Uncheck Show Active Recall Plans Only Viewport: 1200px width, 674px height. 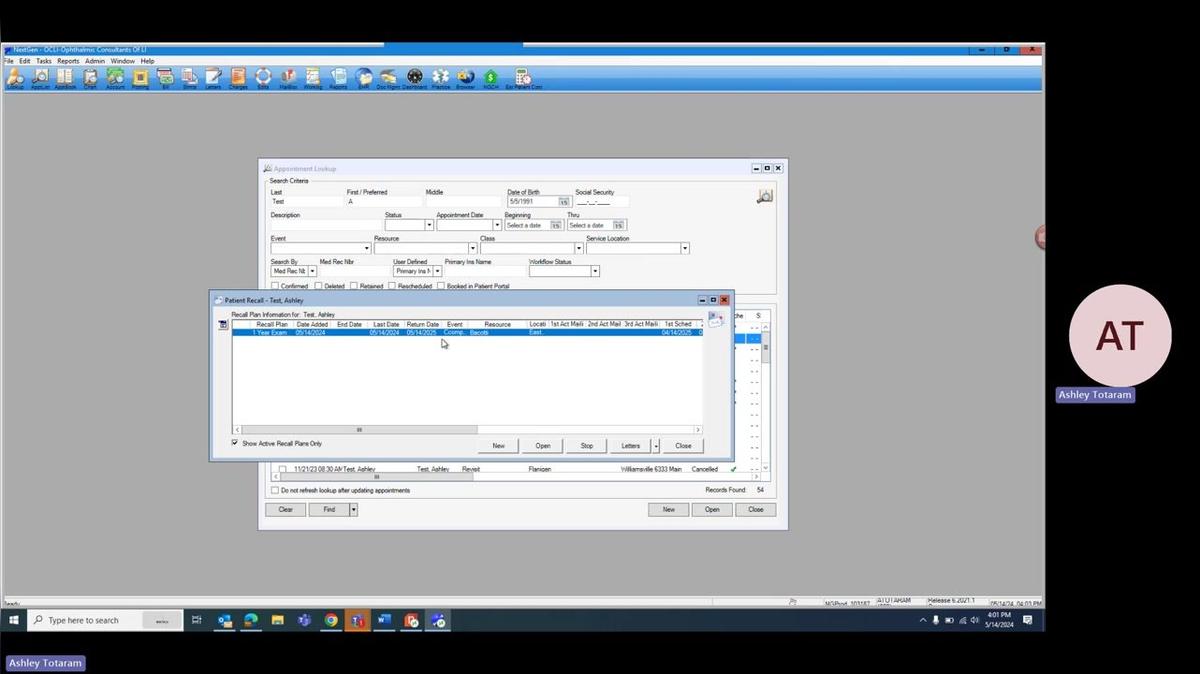236,443
